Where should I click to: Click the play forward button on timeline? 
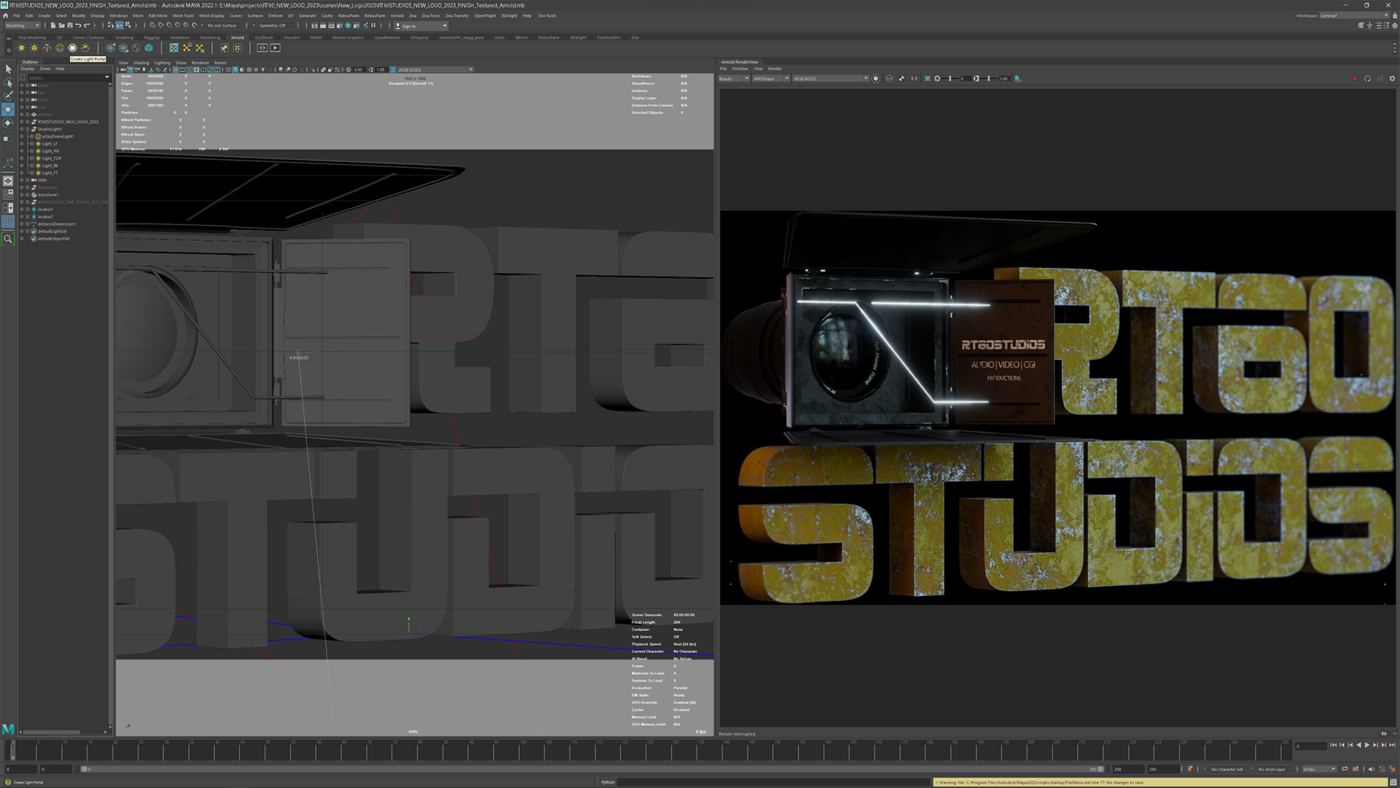click(1367, 745)
